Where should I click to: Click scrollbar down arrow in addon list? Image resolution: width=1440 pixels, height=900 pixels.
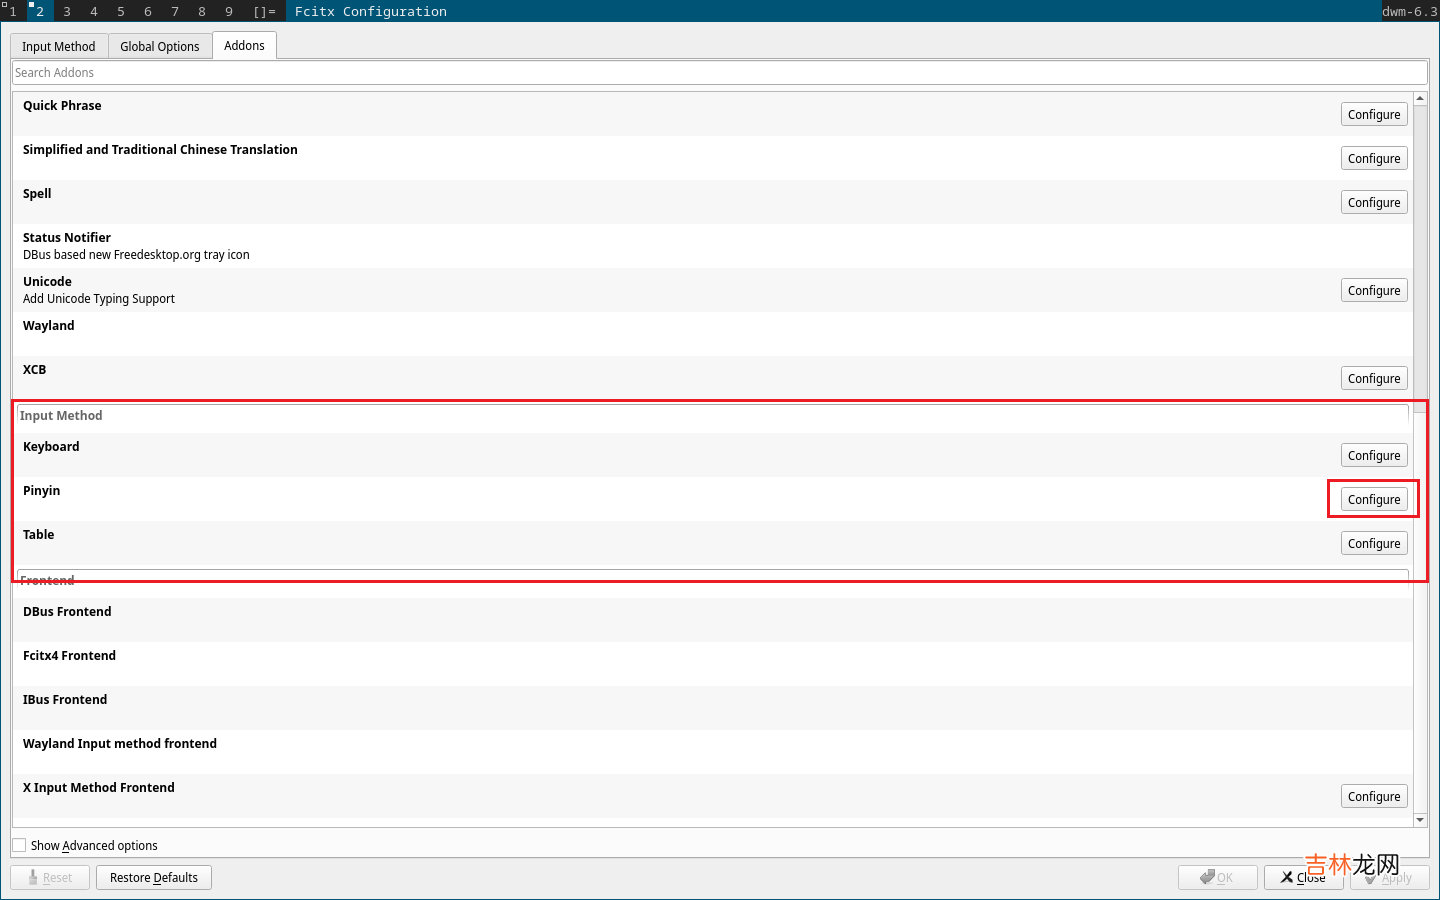click(x=1420, y=820)
